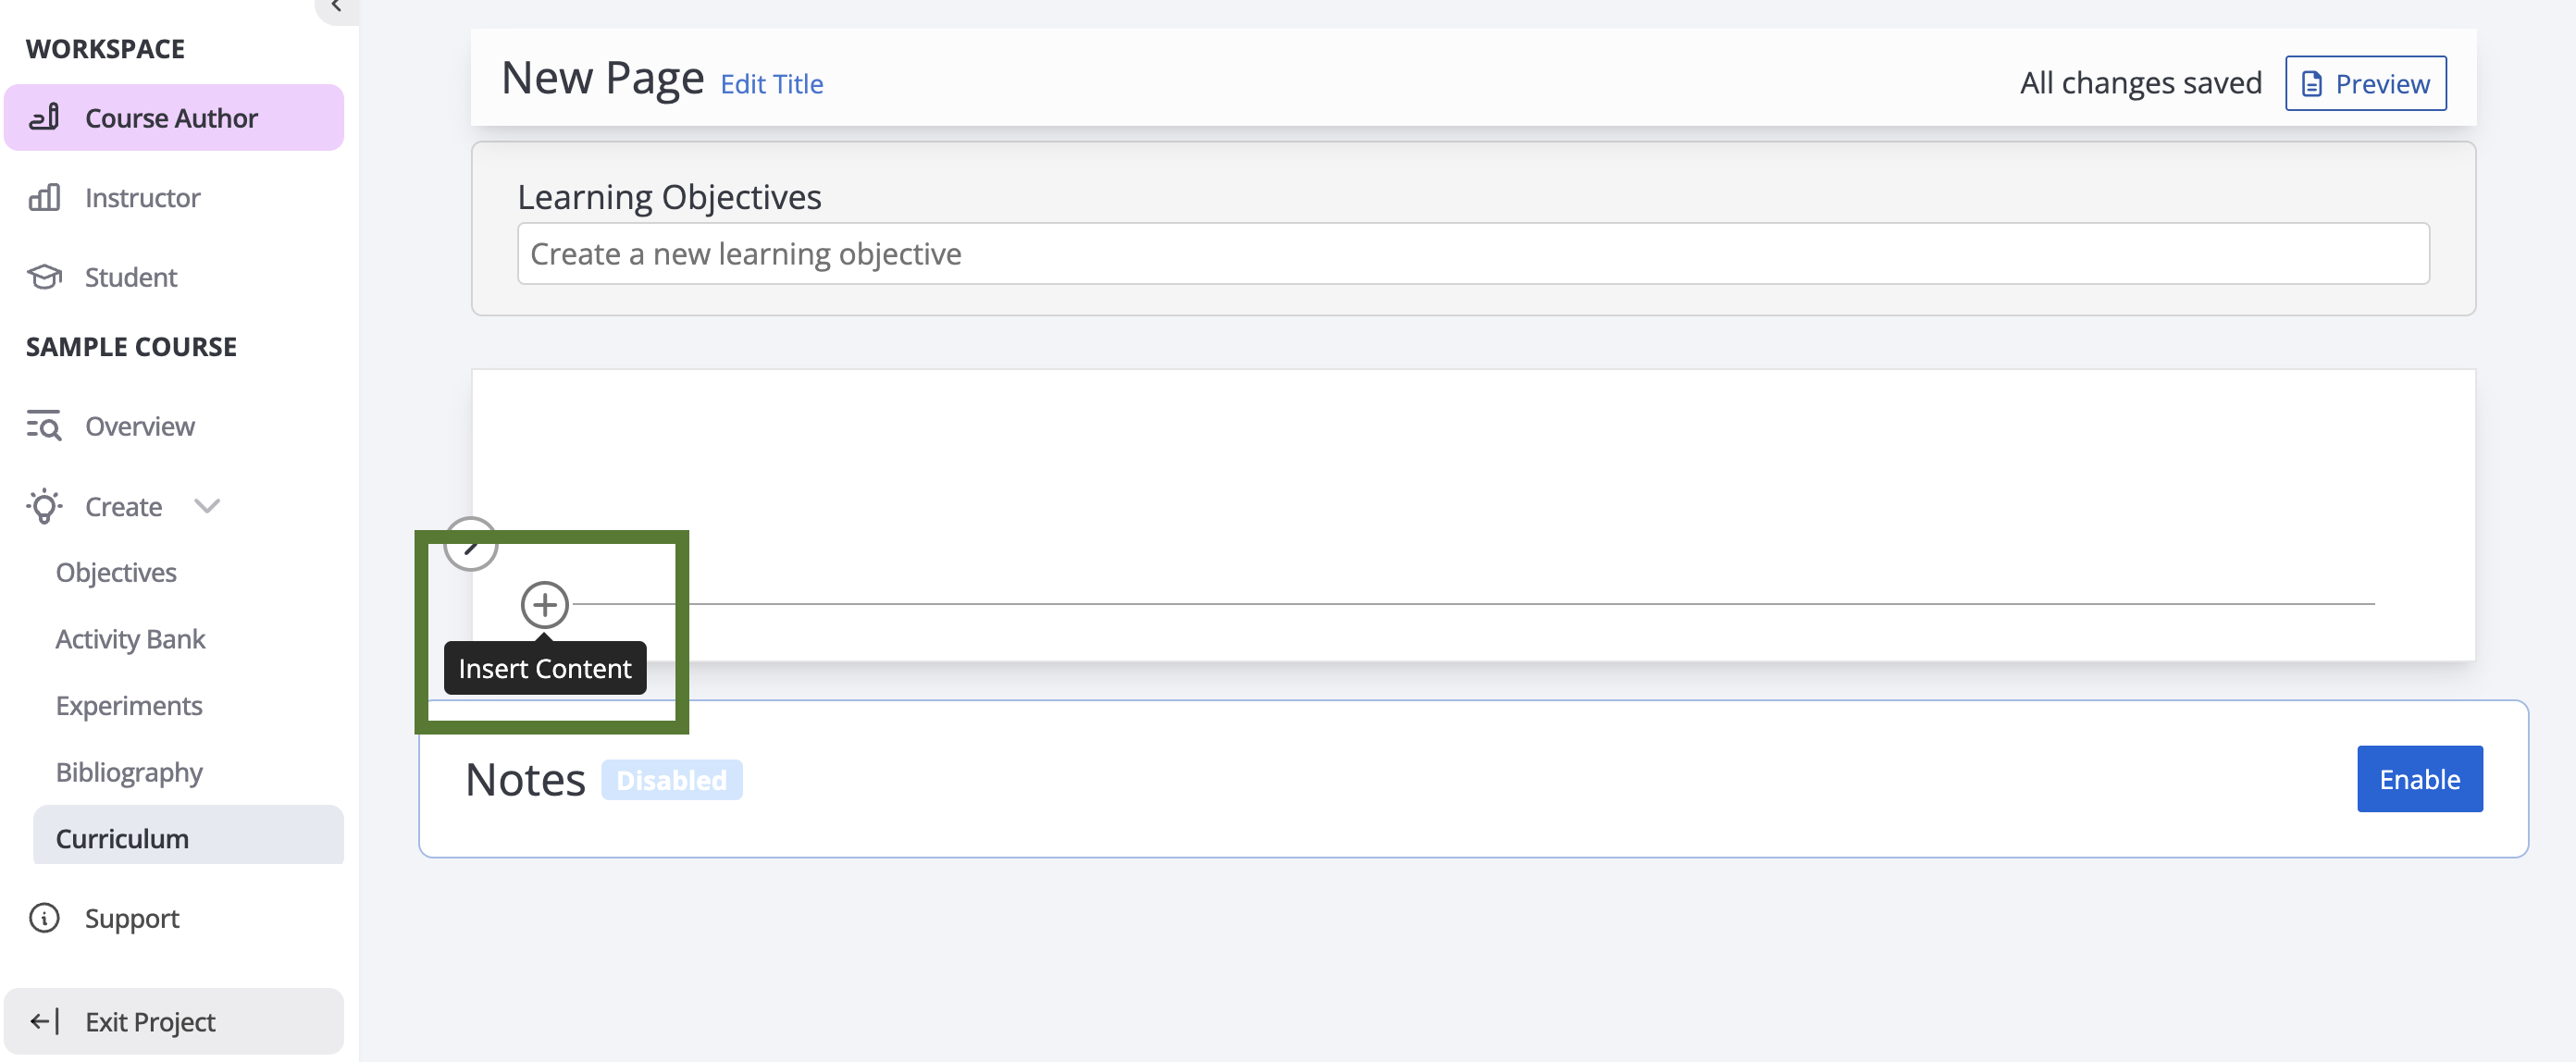Enable Notes for this page
The image size is (2576, 1062).
(2418, 778)
